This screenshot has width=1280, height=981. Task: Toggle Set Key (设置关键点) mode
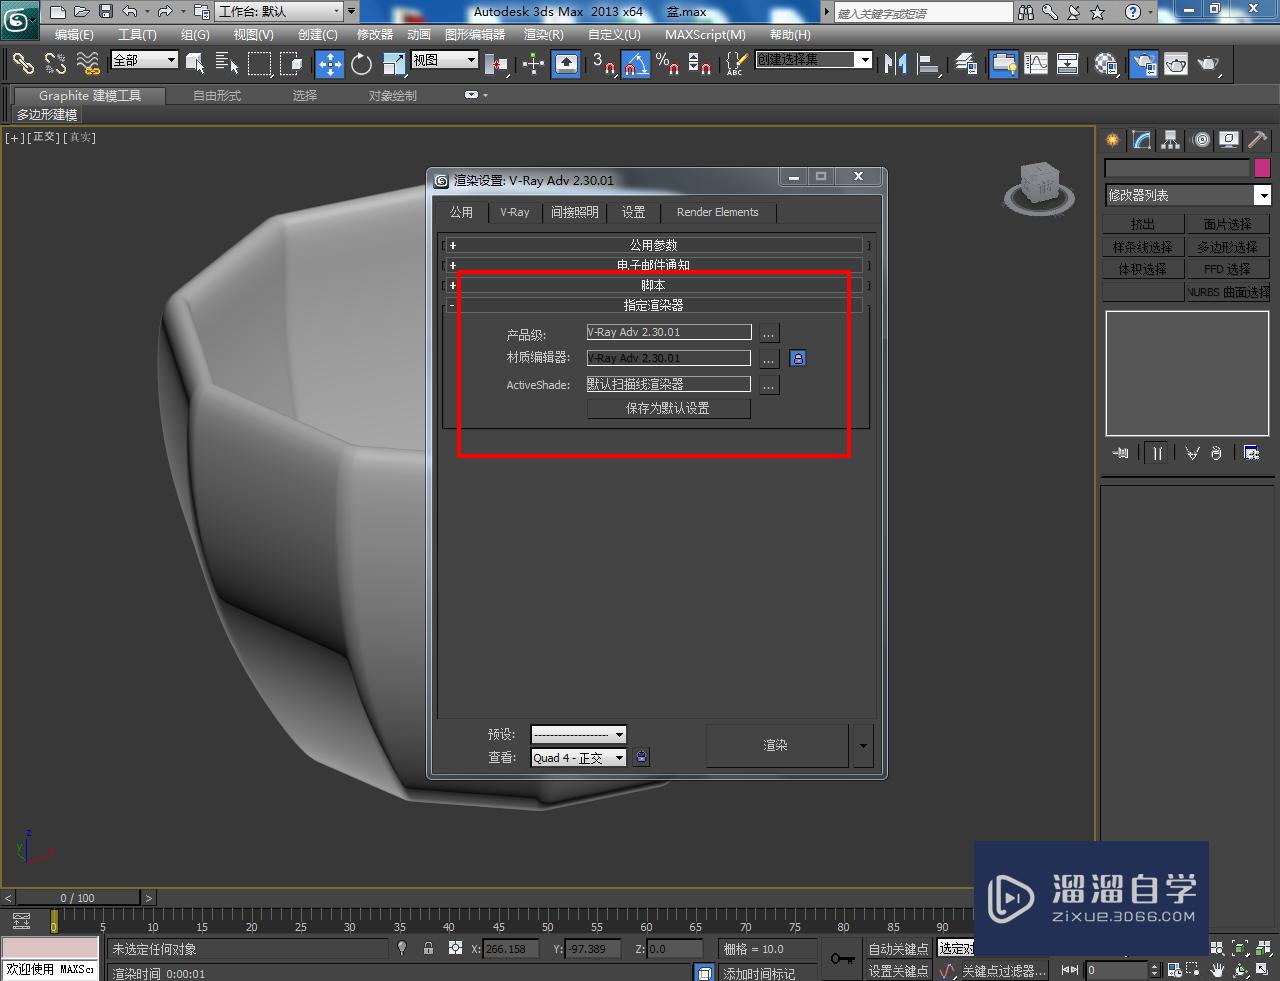[x=898, y=971]
